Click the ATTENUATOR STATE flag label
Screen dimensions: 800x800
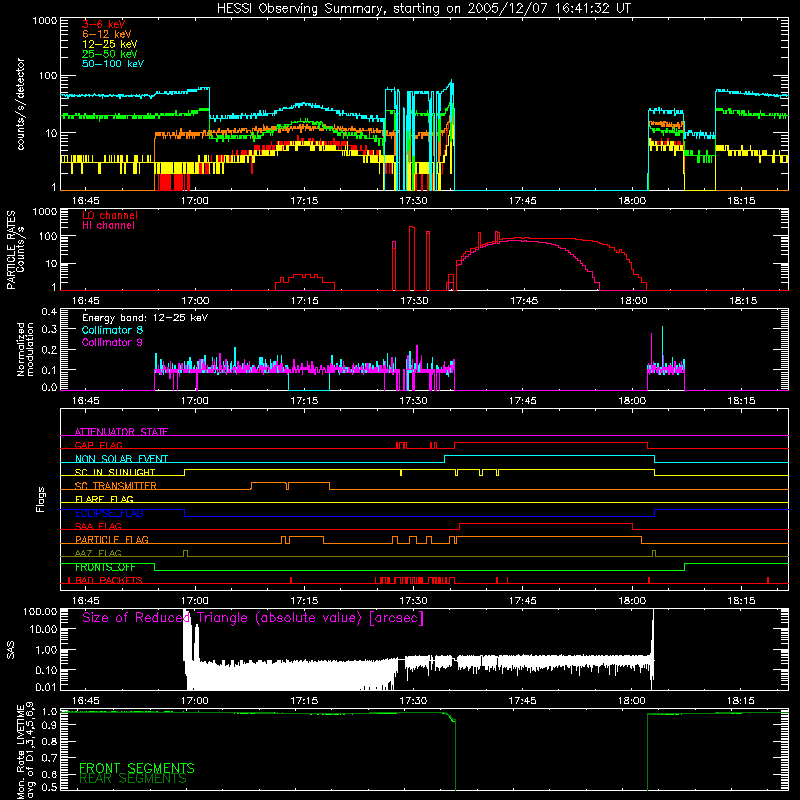click(121, 432)
